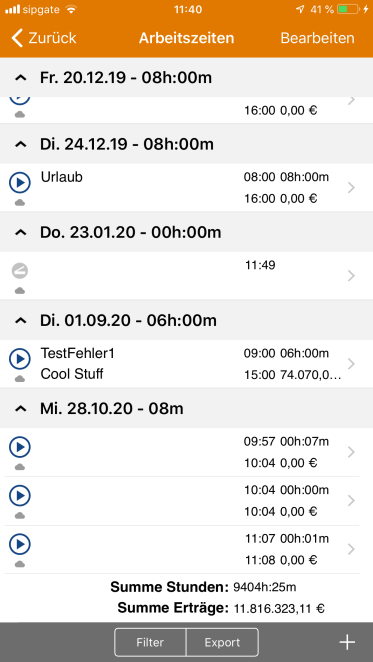This screenshot has width=373, height=662.
Task: Collapse the Di. 01.09.20 section
Action: point(21,320)
